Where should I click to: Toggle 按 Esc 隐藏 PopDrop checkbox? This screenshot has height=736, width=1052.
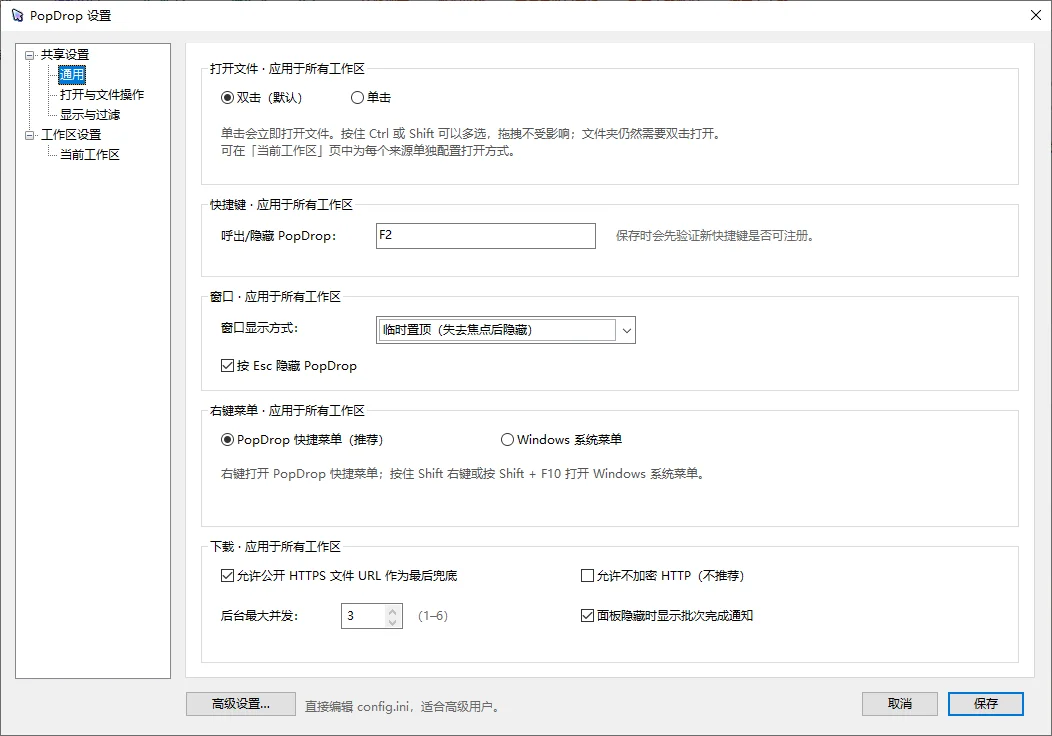tap(288, 366)
